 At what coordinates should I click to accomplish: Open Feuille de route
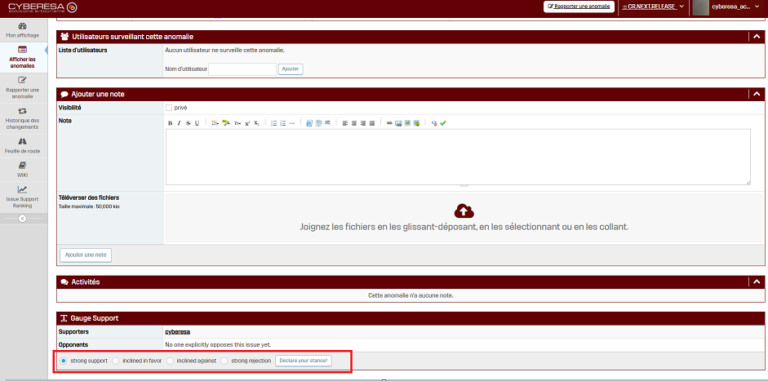(x=23, y=146)
